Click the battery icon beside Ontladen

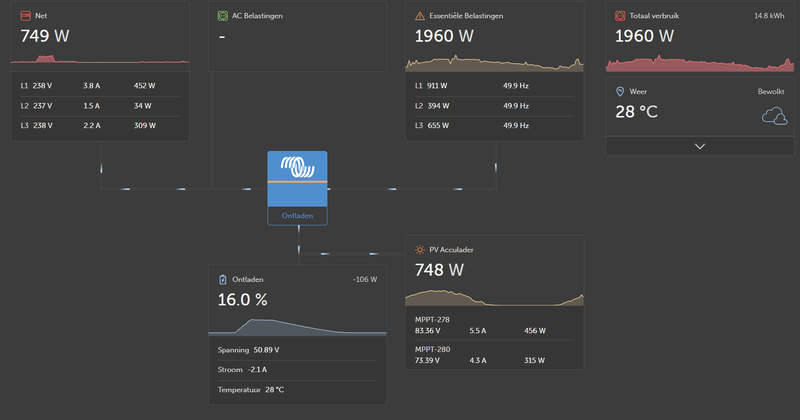(222, 280)
